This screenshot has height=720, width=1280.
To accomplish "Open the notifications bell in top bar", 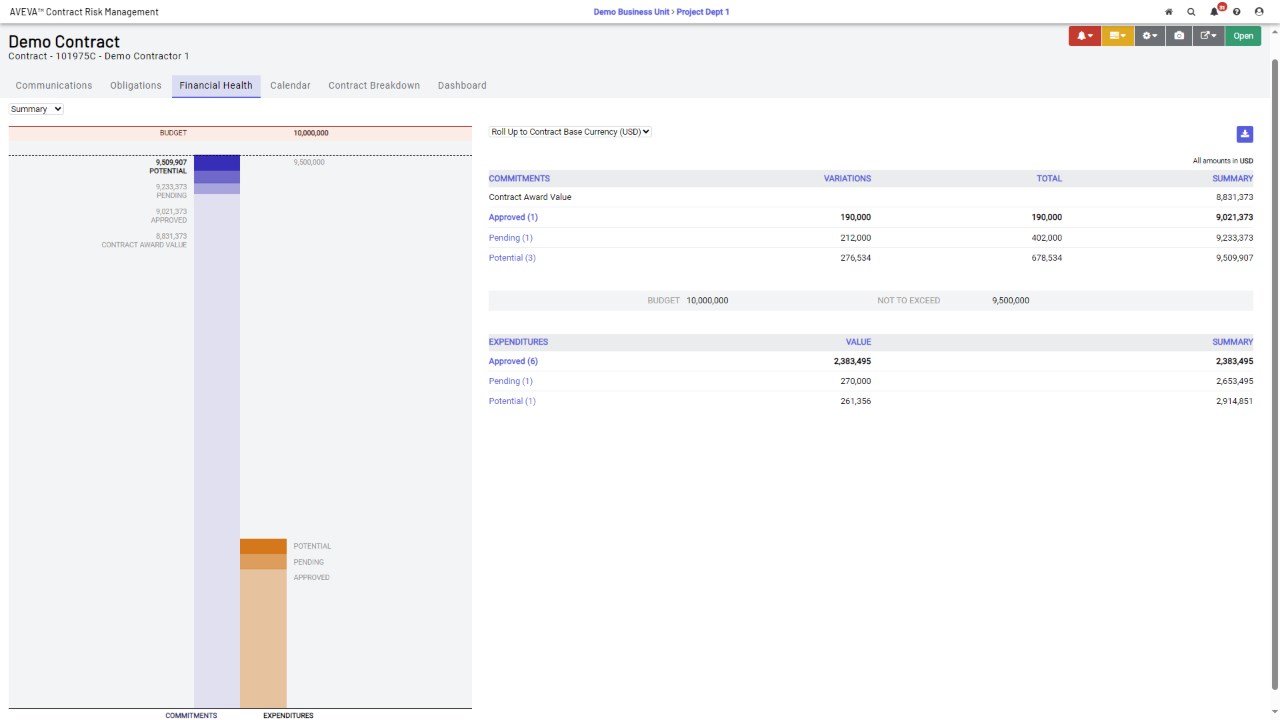I will point(1215,12).
